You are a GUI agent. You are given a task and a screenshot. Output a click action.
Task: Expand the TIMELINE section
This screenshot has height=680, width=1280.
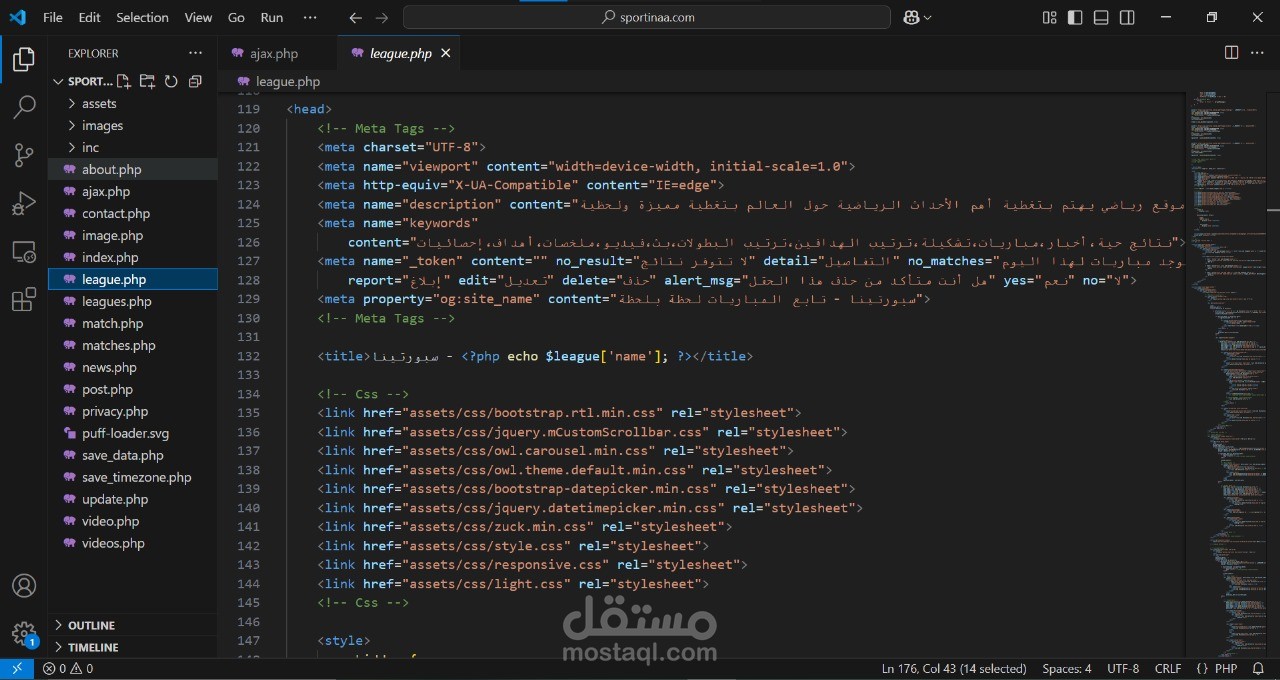[133, 647]
